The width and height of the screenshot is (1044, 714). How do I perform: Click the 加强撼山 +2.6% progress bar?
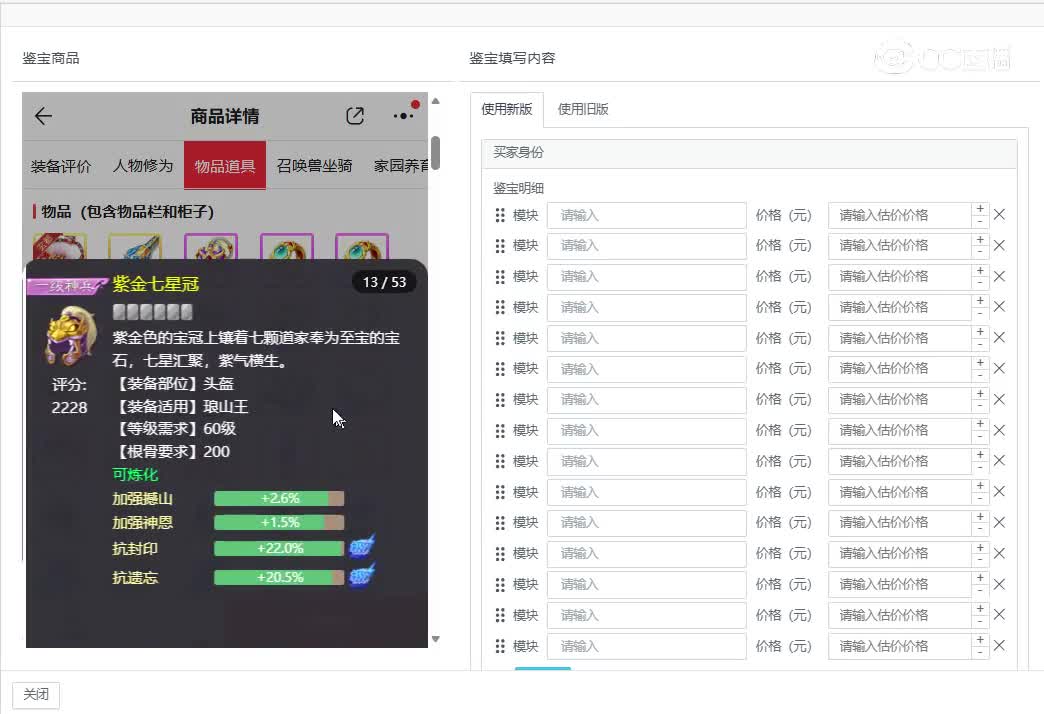tap(279, 498)
